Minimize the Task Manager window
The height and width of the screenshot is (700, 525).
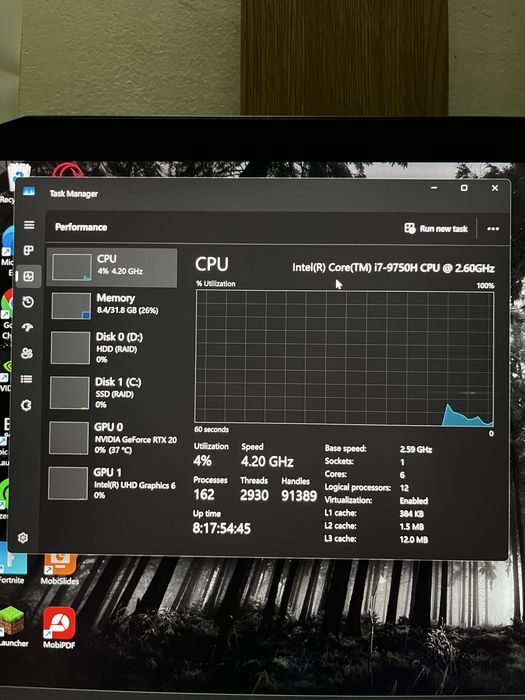tap(434, 188)
